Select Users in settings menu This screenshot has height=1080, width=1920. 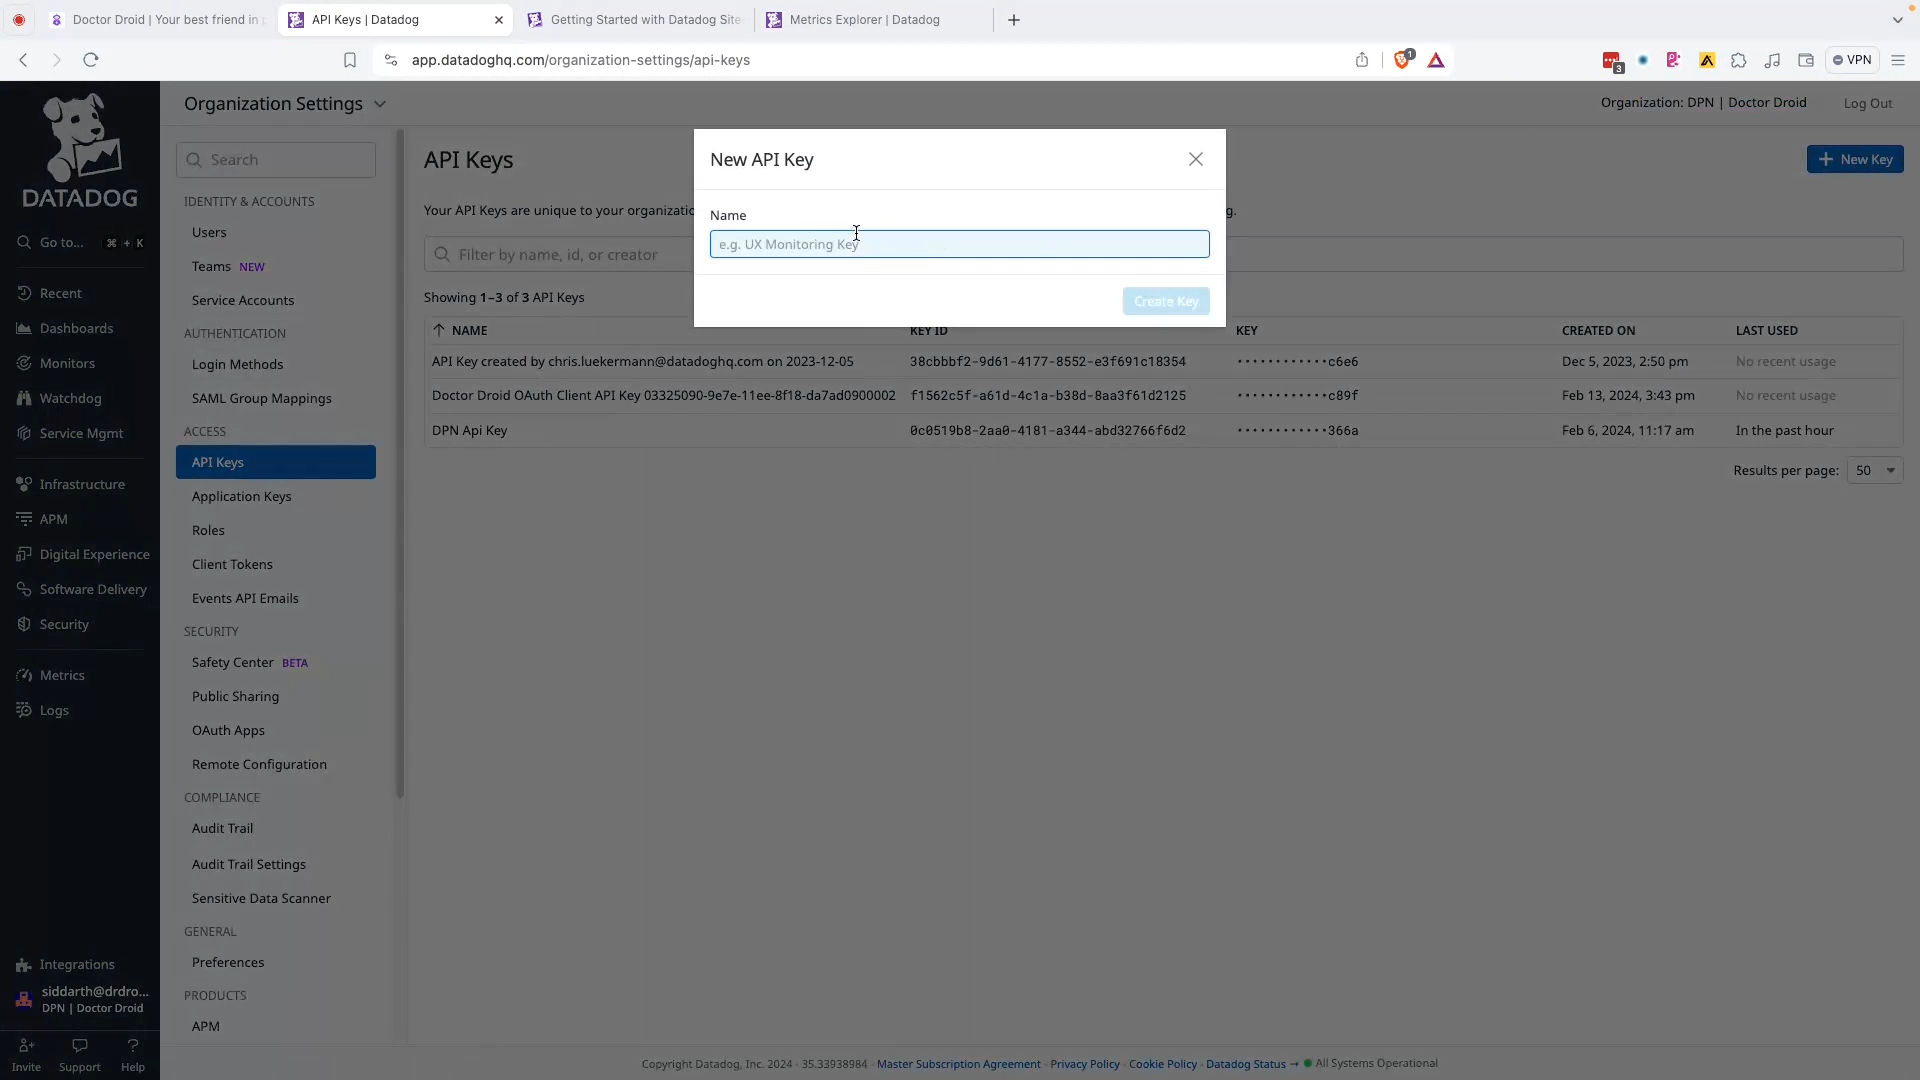(209, 232)
